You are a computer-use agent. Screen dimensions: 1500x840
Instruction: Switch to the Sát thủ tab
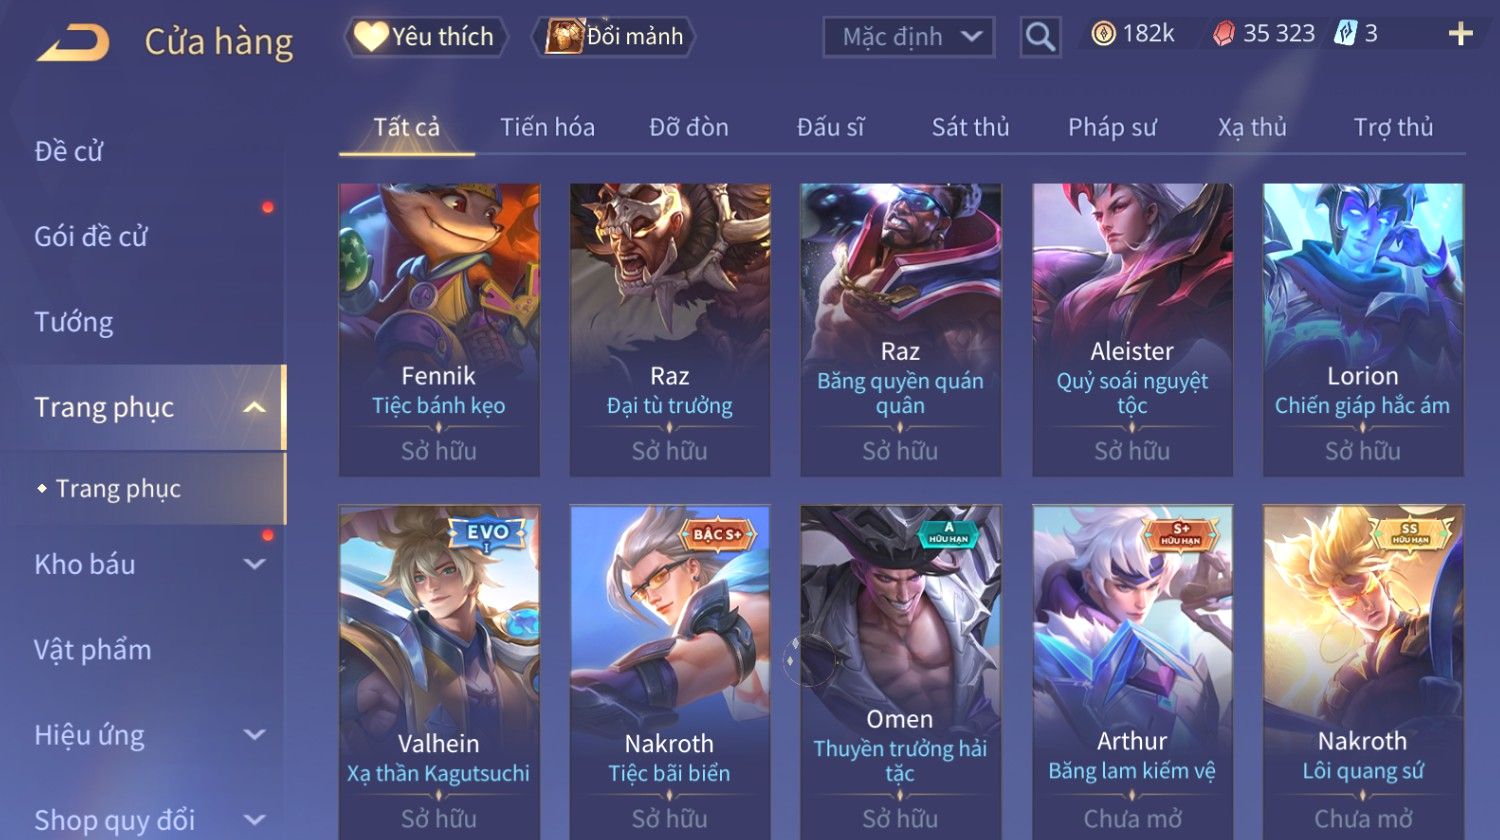point(970,127)
